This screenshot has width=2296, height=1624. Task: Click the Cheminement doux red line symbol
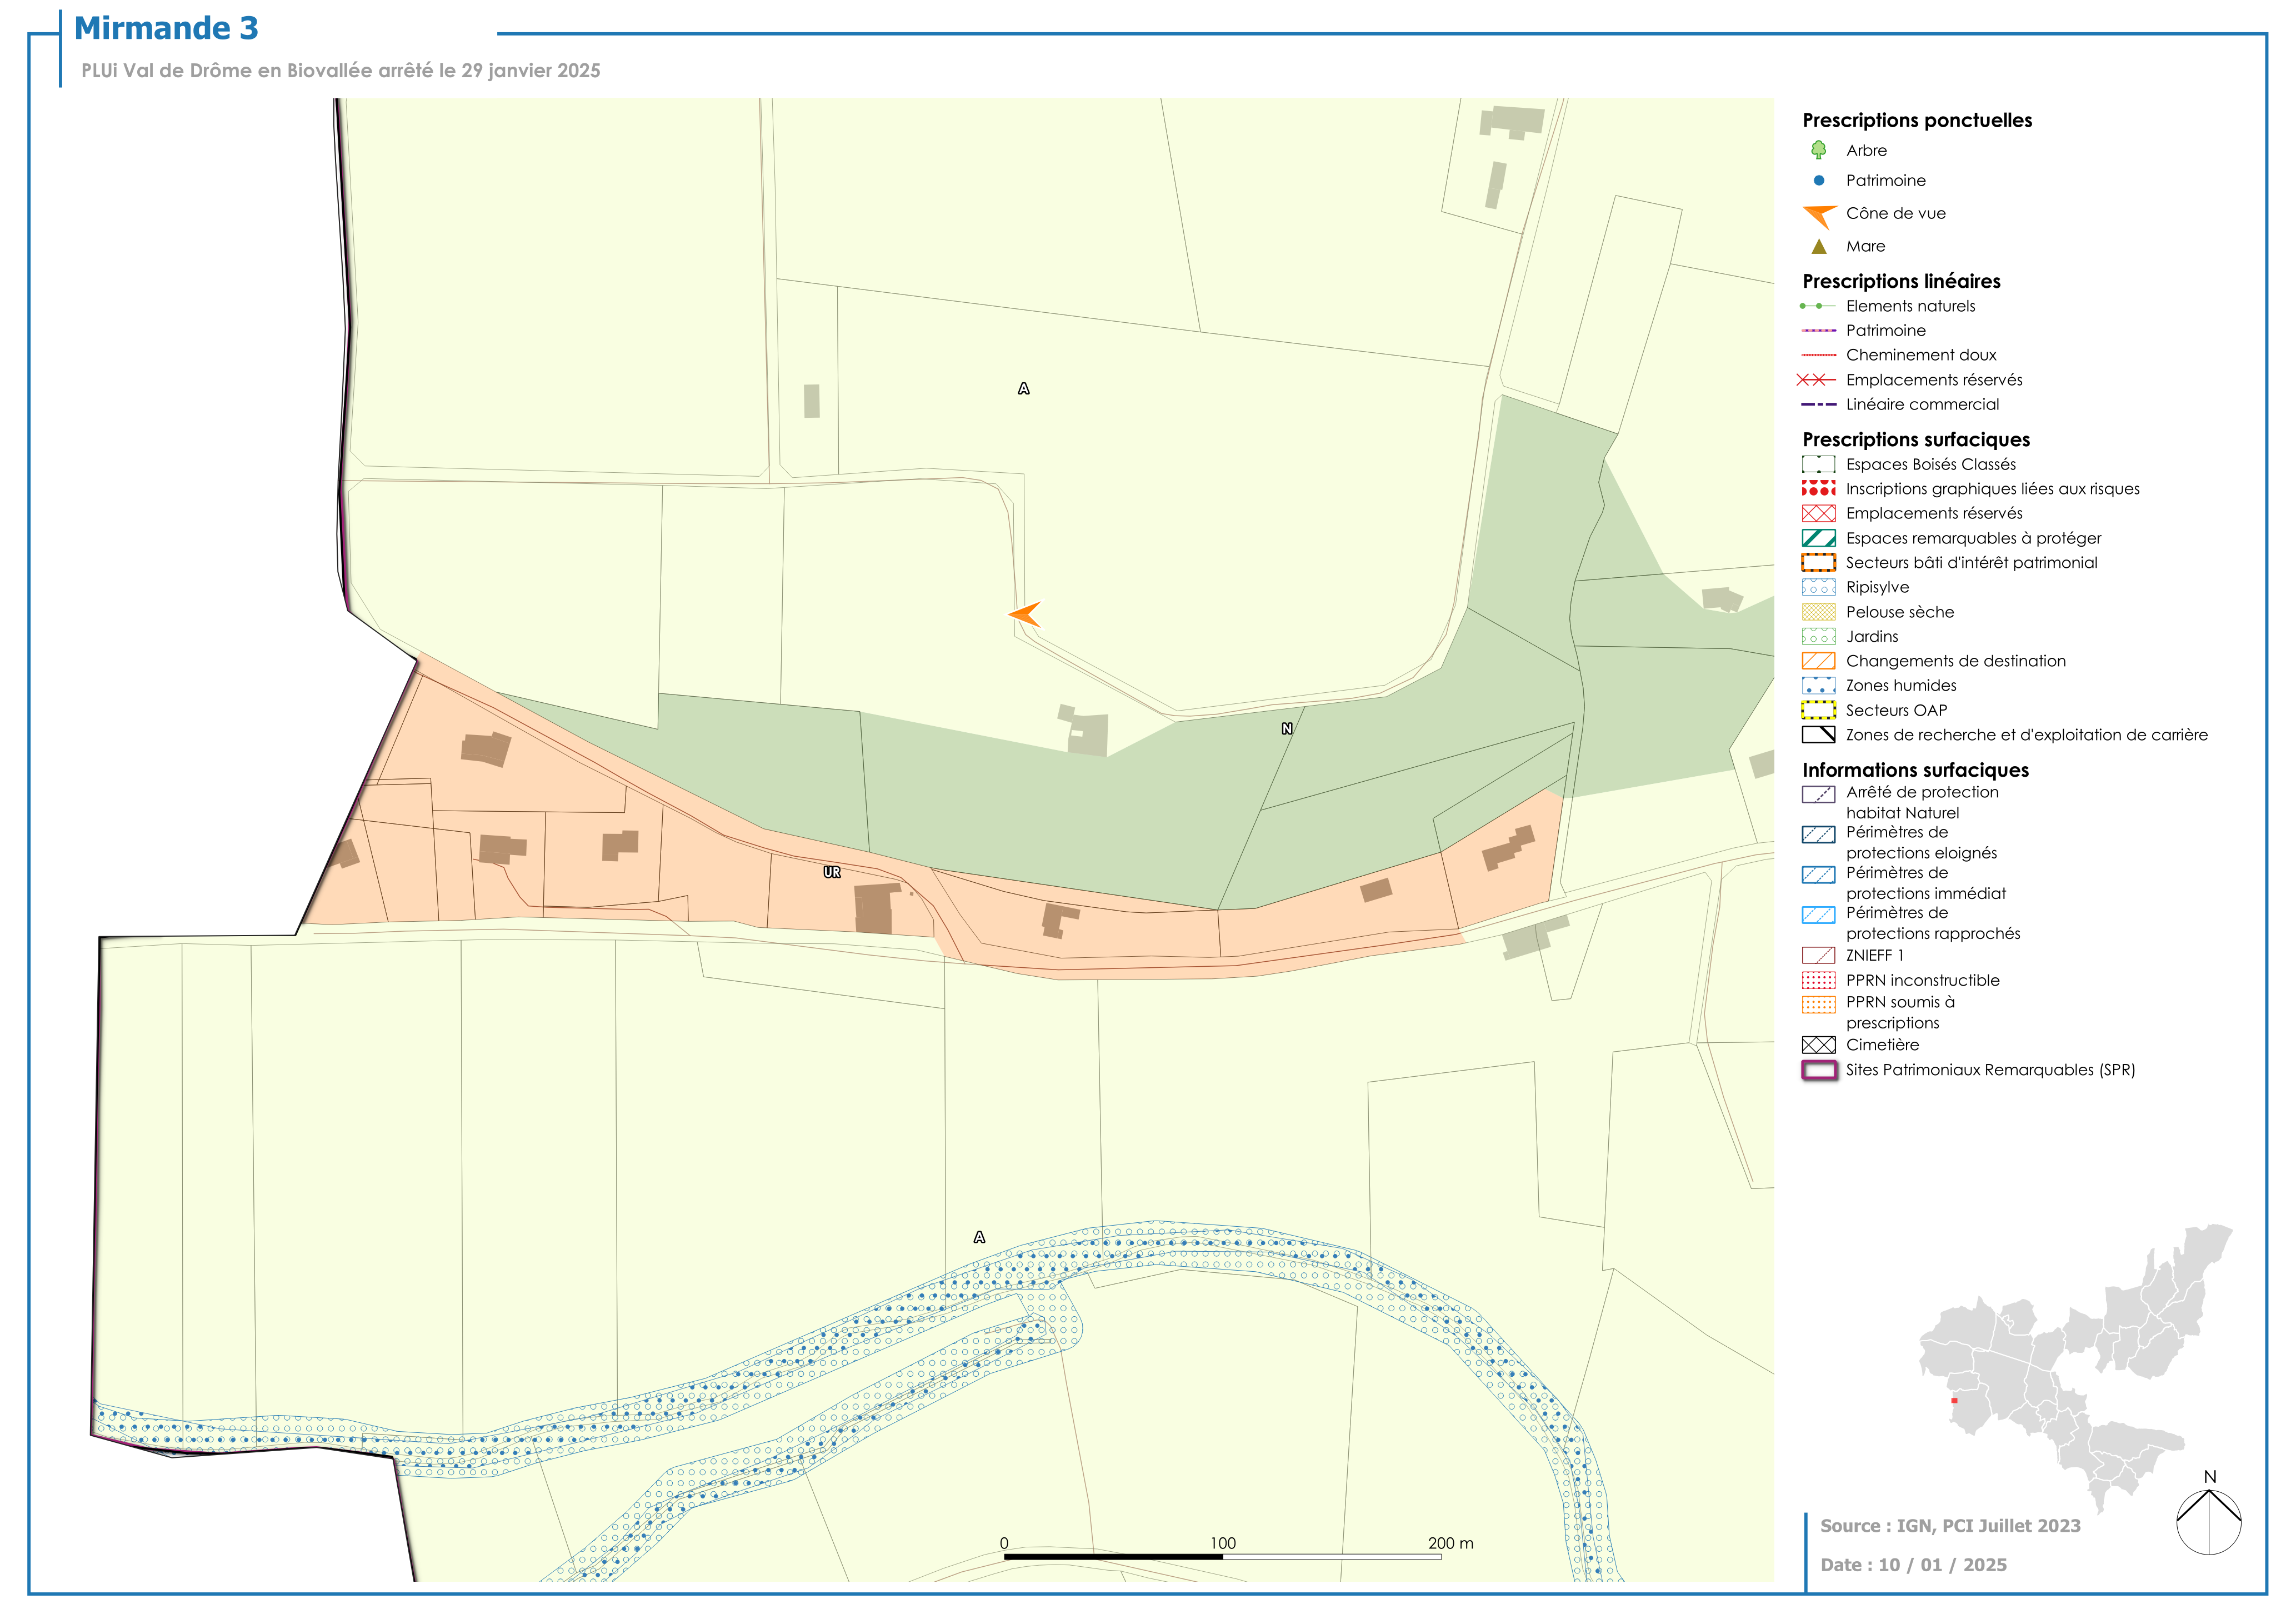1818,355
